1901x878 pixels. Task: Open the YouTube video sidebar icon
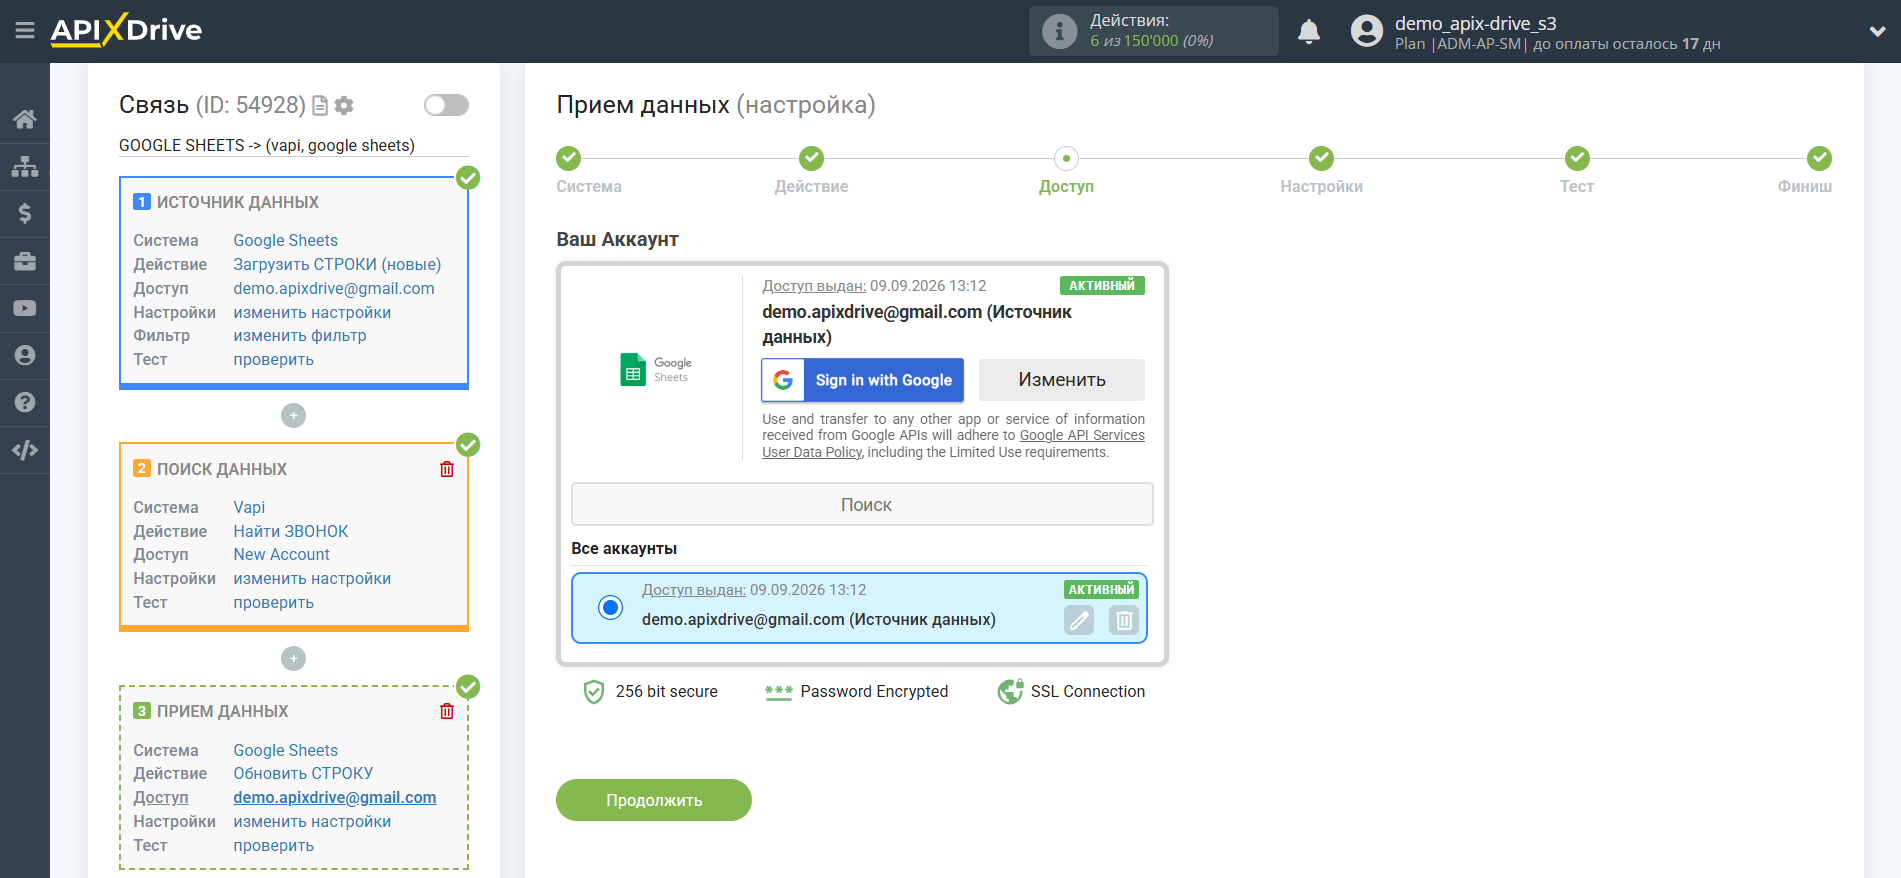tap(25, 308)
